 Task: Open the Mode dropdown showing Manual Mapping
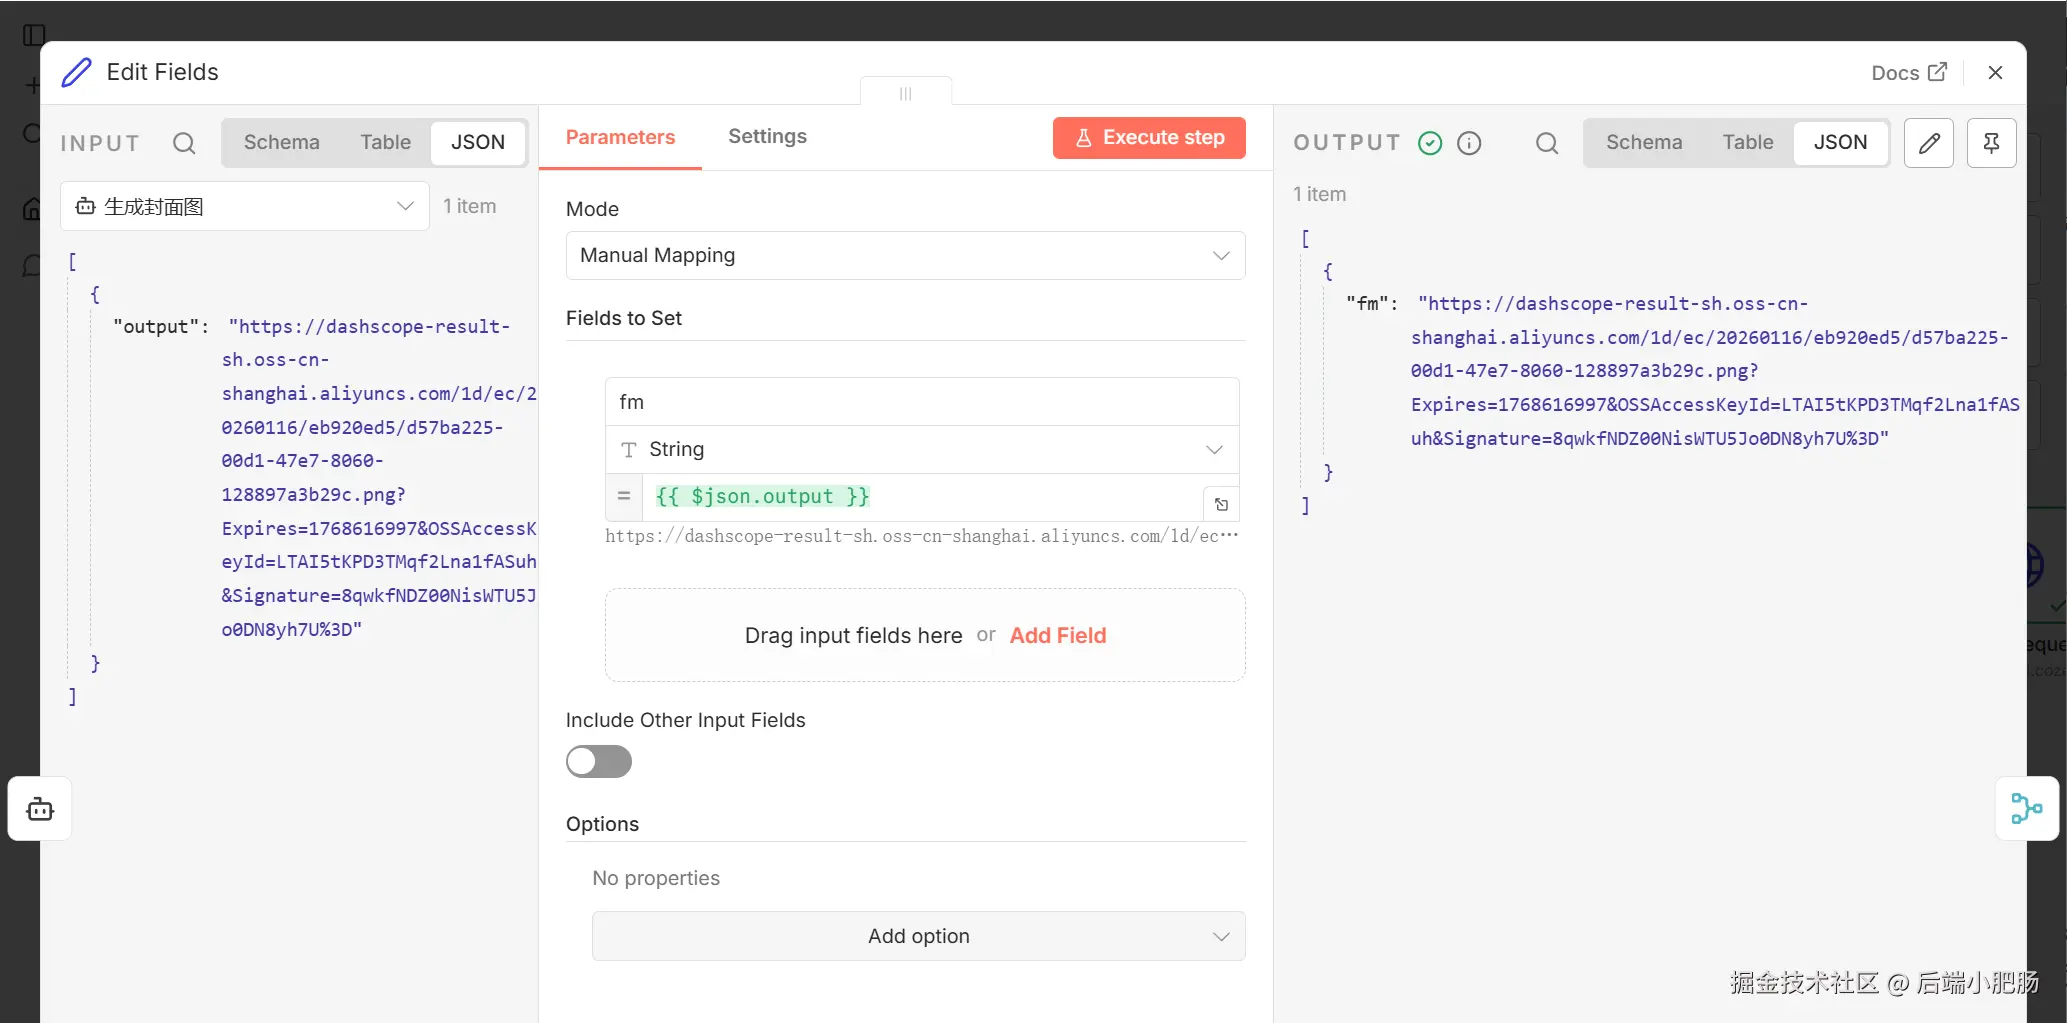tap(905, 255)
